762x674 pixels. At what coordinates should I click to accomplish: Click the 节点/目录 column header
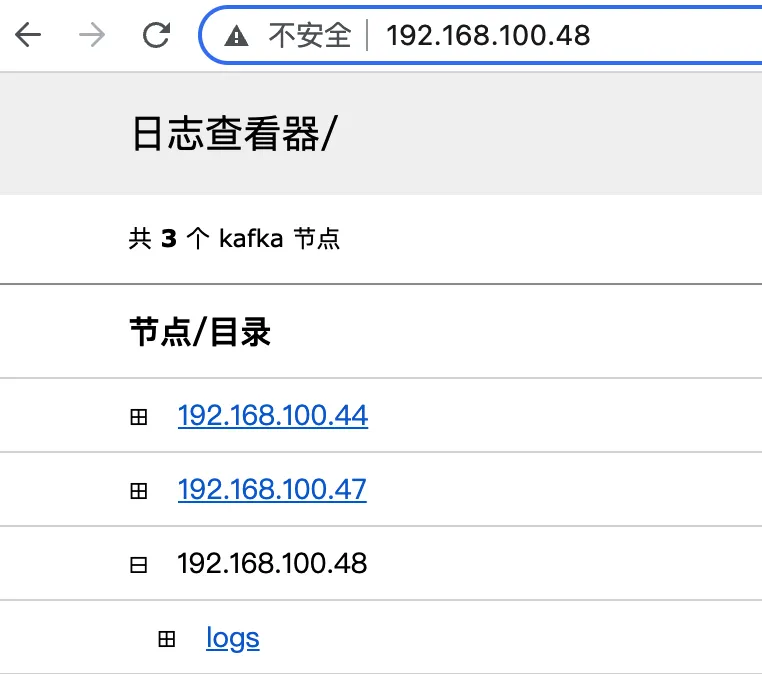point(200,332)
